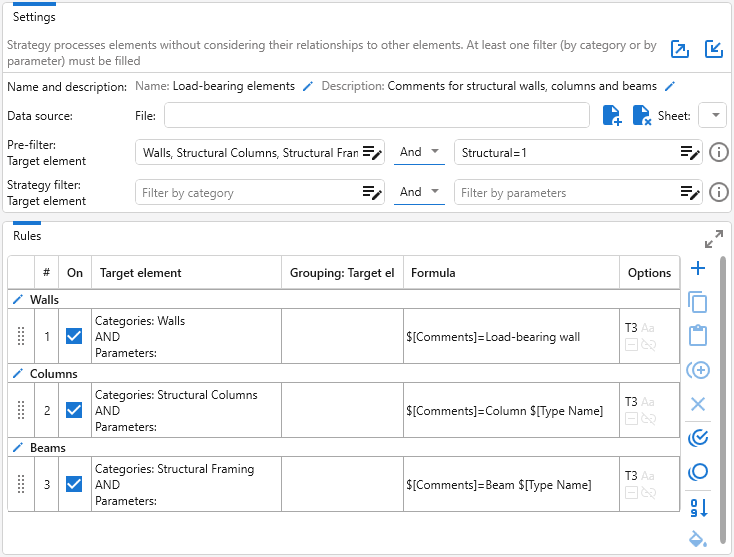Click the import settings icon
734x557 pixels.
(x=714, y=49)
